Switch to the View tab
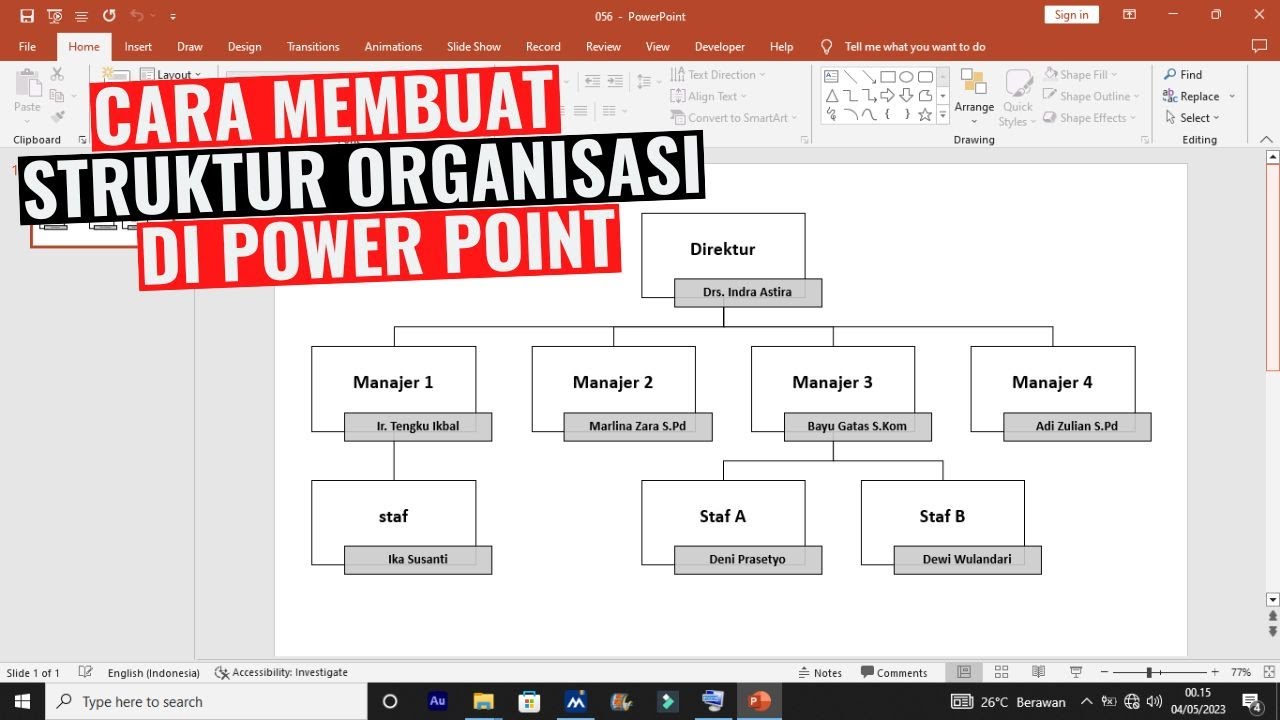The image size is (1280, 720). [x=657, y=47]
